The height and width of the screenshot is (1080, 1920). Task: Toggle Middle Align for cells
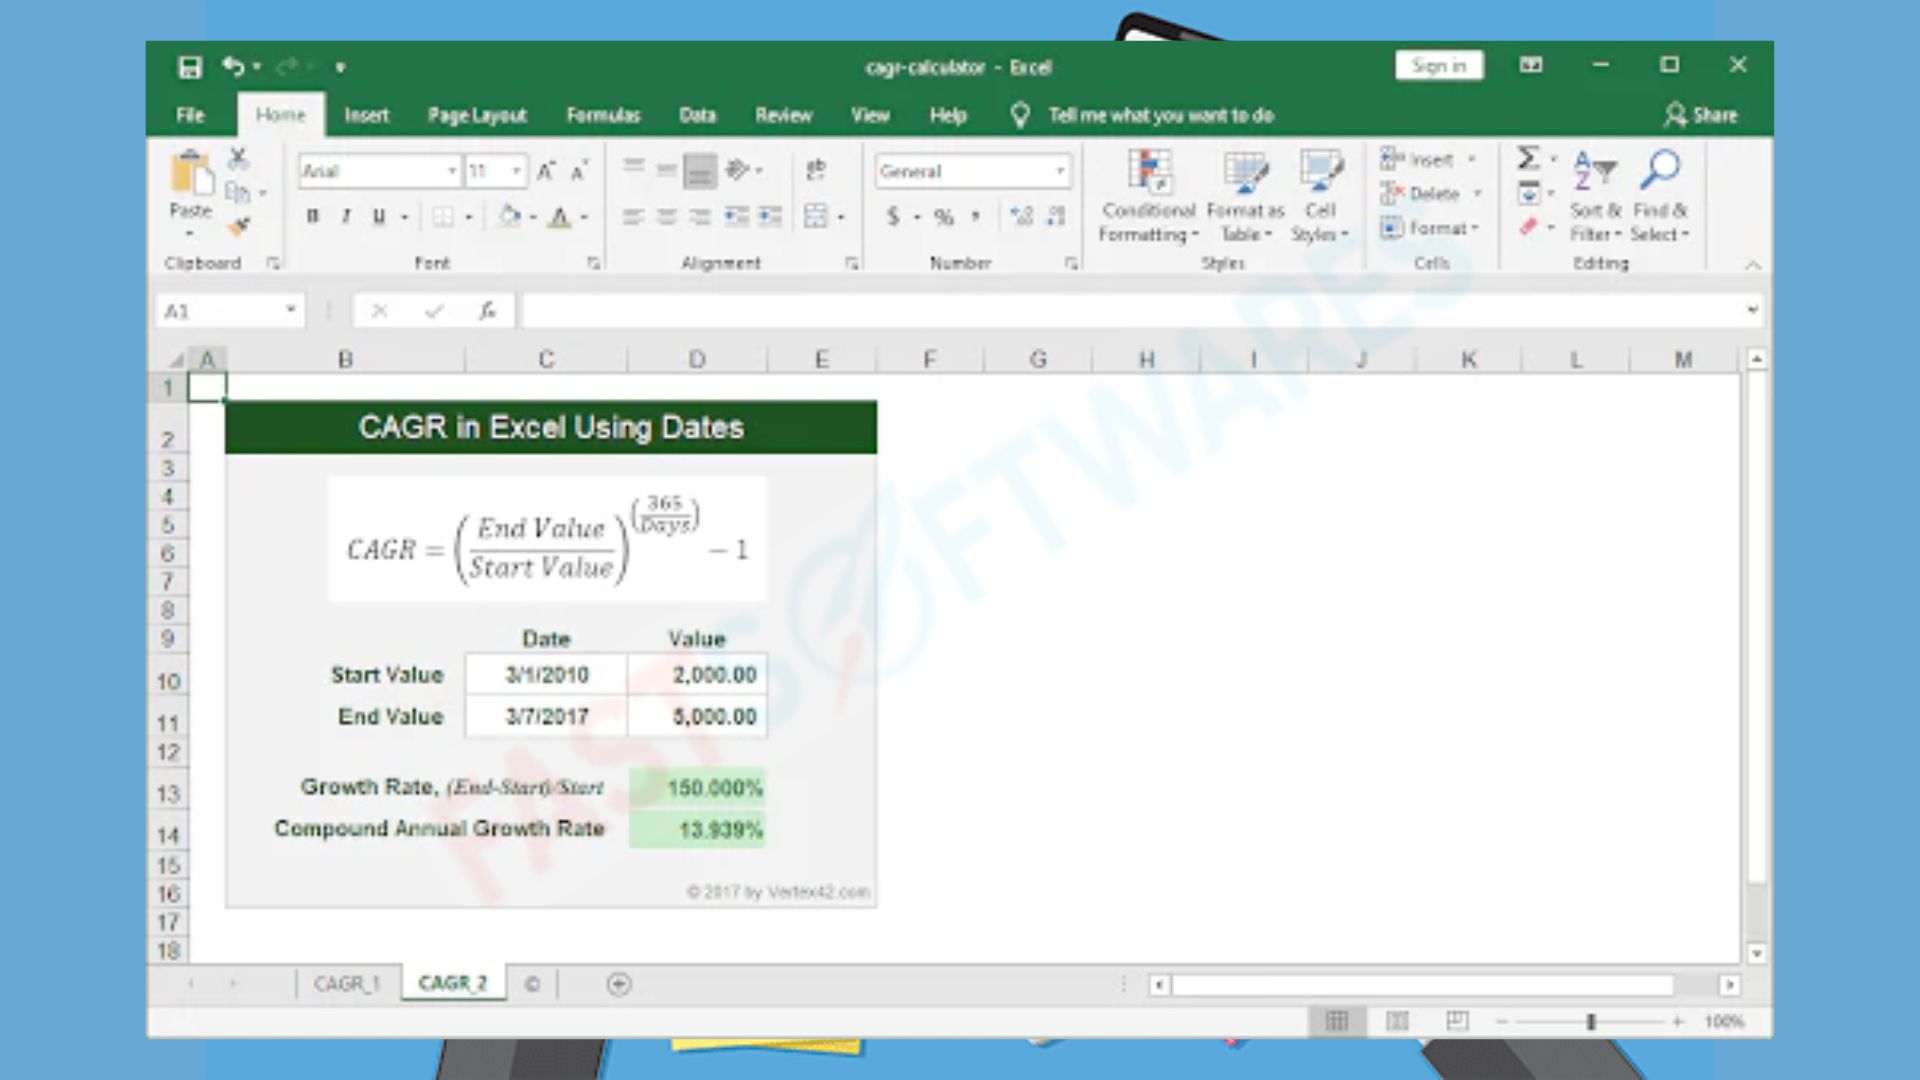tap(667, 170)
